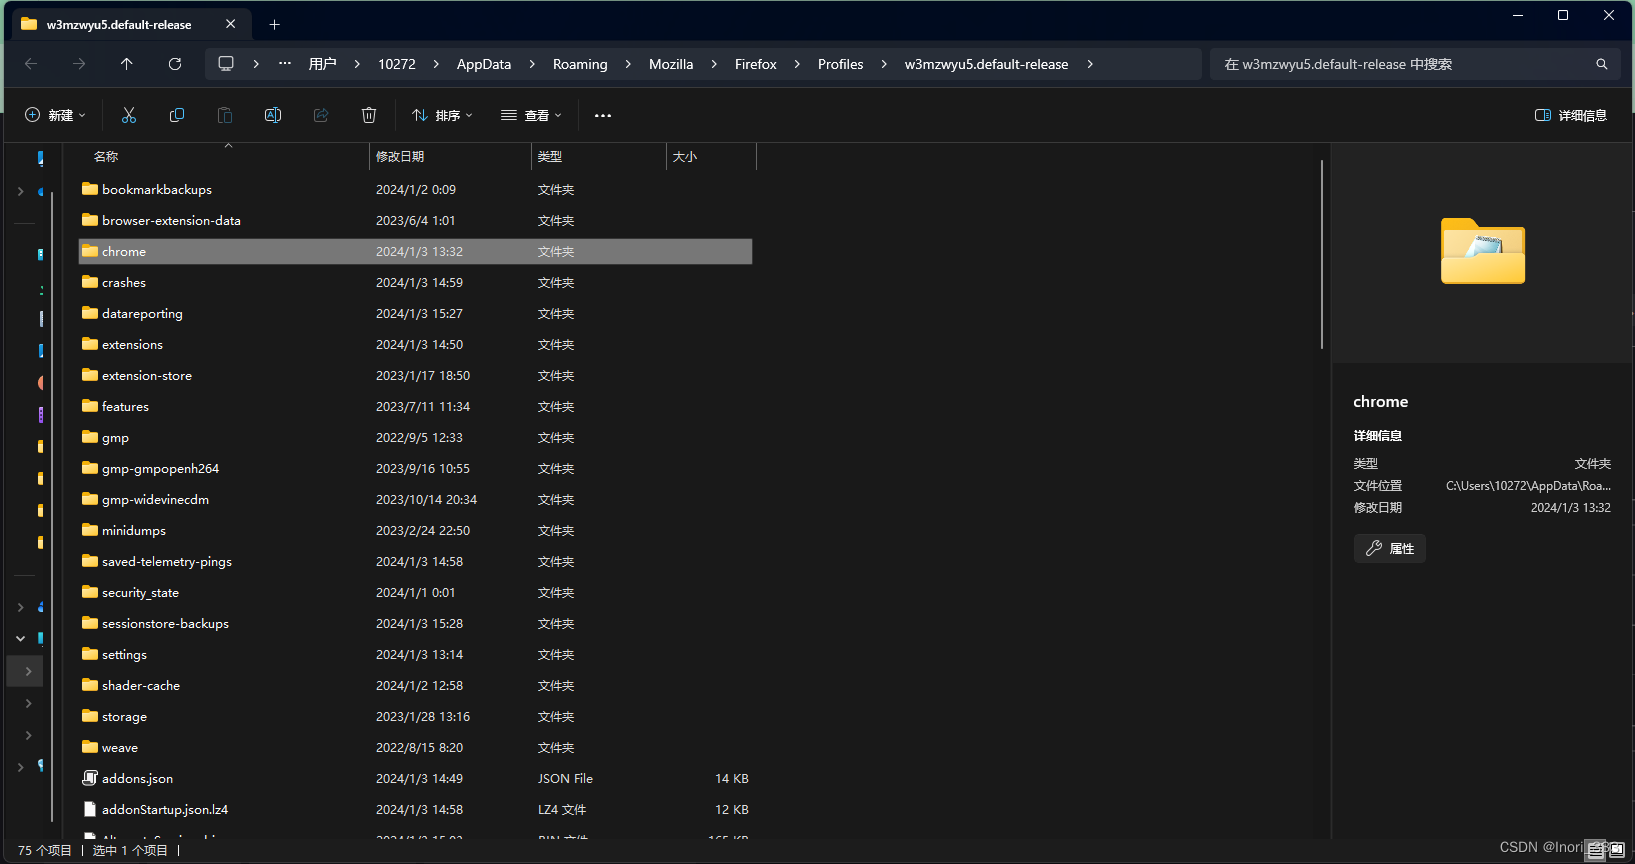Open the View dropdown menu
Screen dimensions: 1635x864
531,115
